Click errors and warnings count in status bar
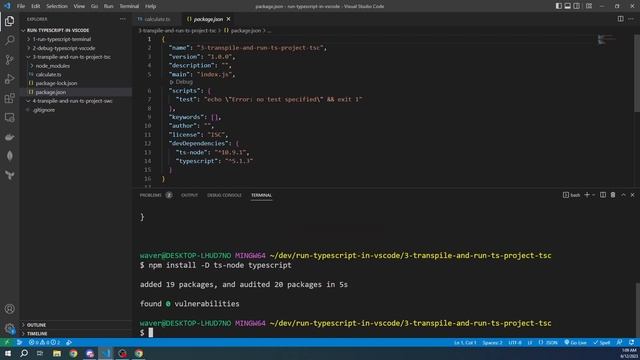The height and width of the screenshot is (360, 640). point(44,342)
